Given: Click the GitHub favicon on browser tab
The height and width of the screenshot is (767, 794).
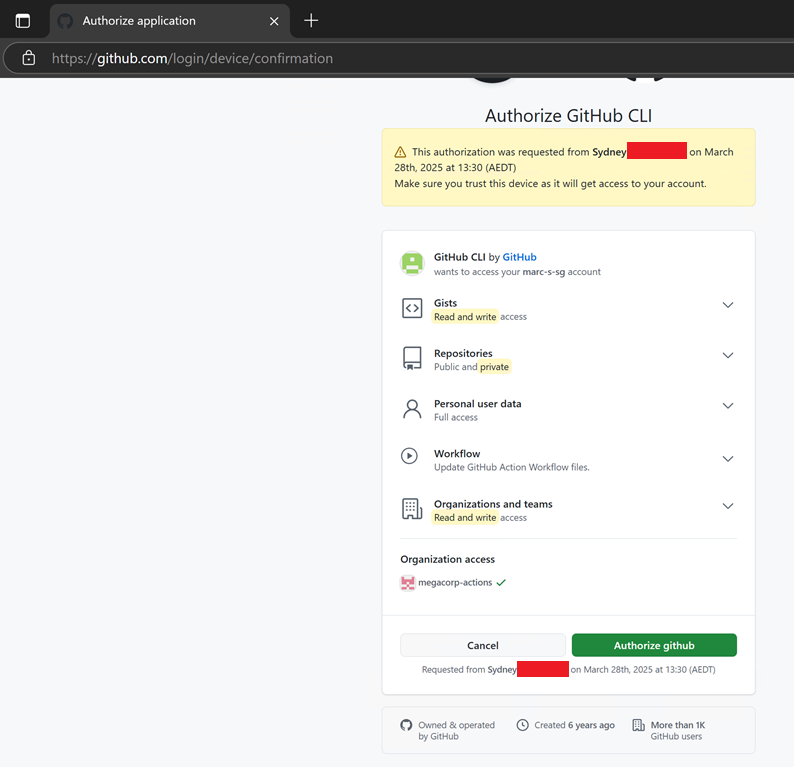Looking at the screenshot, I should pyautogui.click(x=65, y=21).
